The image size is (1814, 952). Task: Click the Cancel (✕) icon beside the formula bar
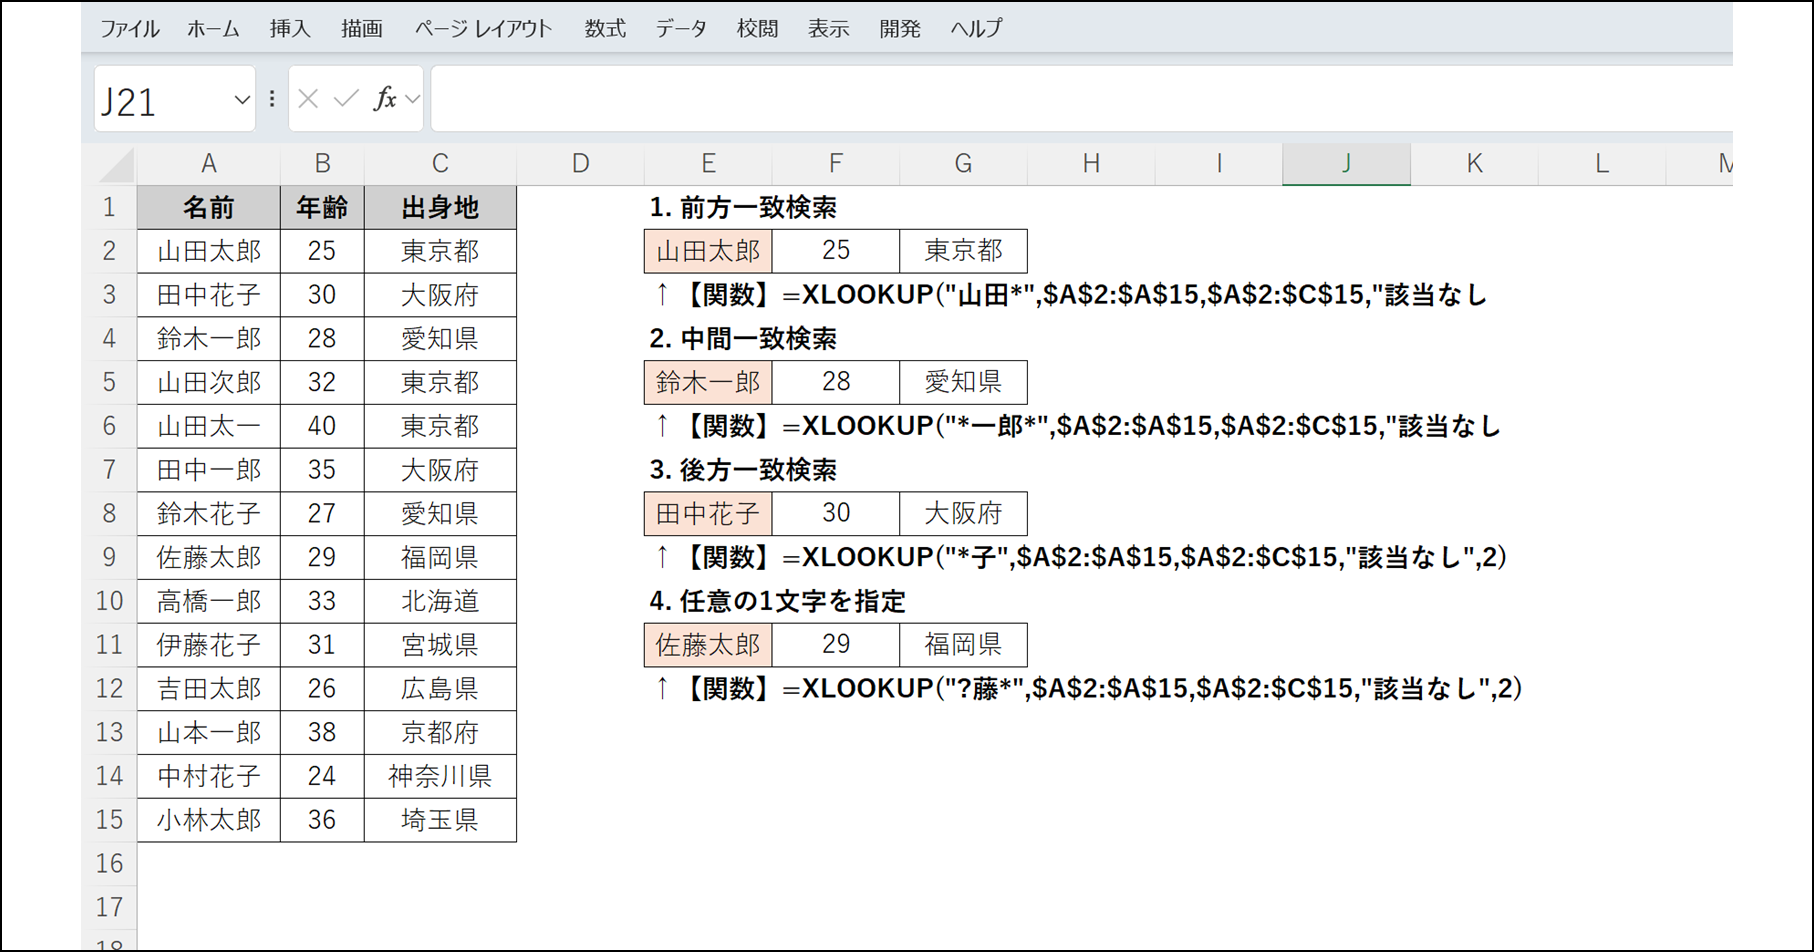click(308, 98)
